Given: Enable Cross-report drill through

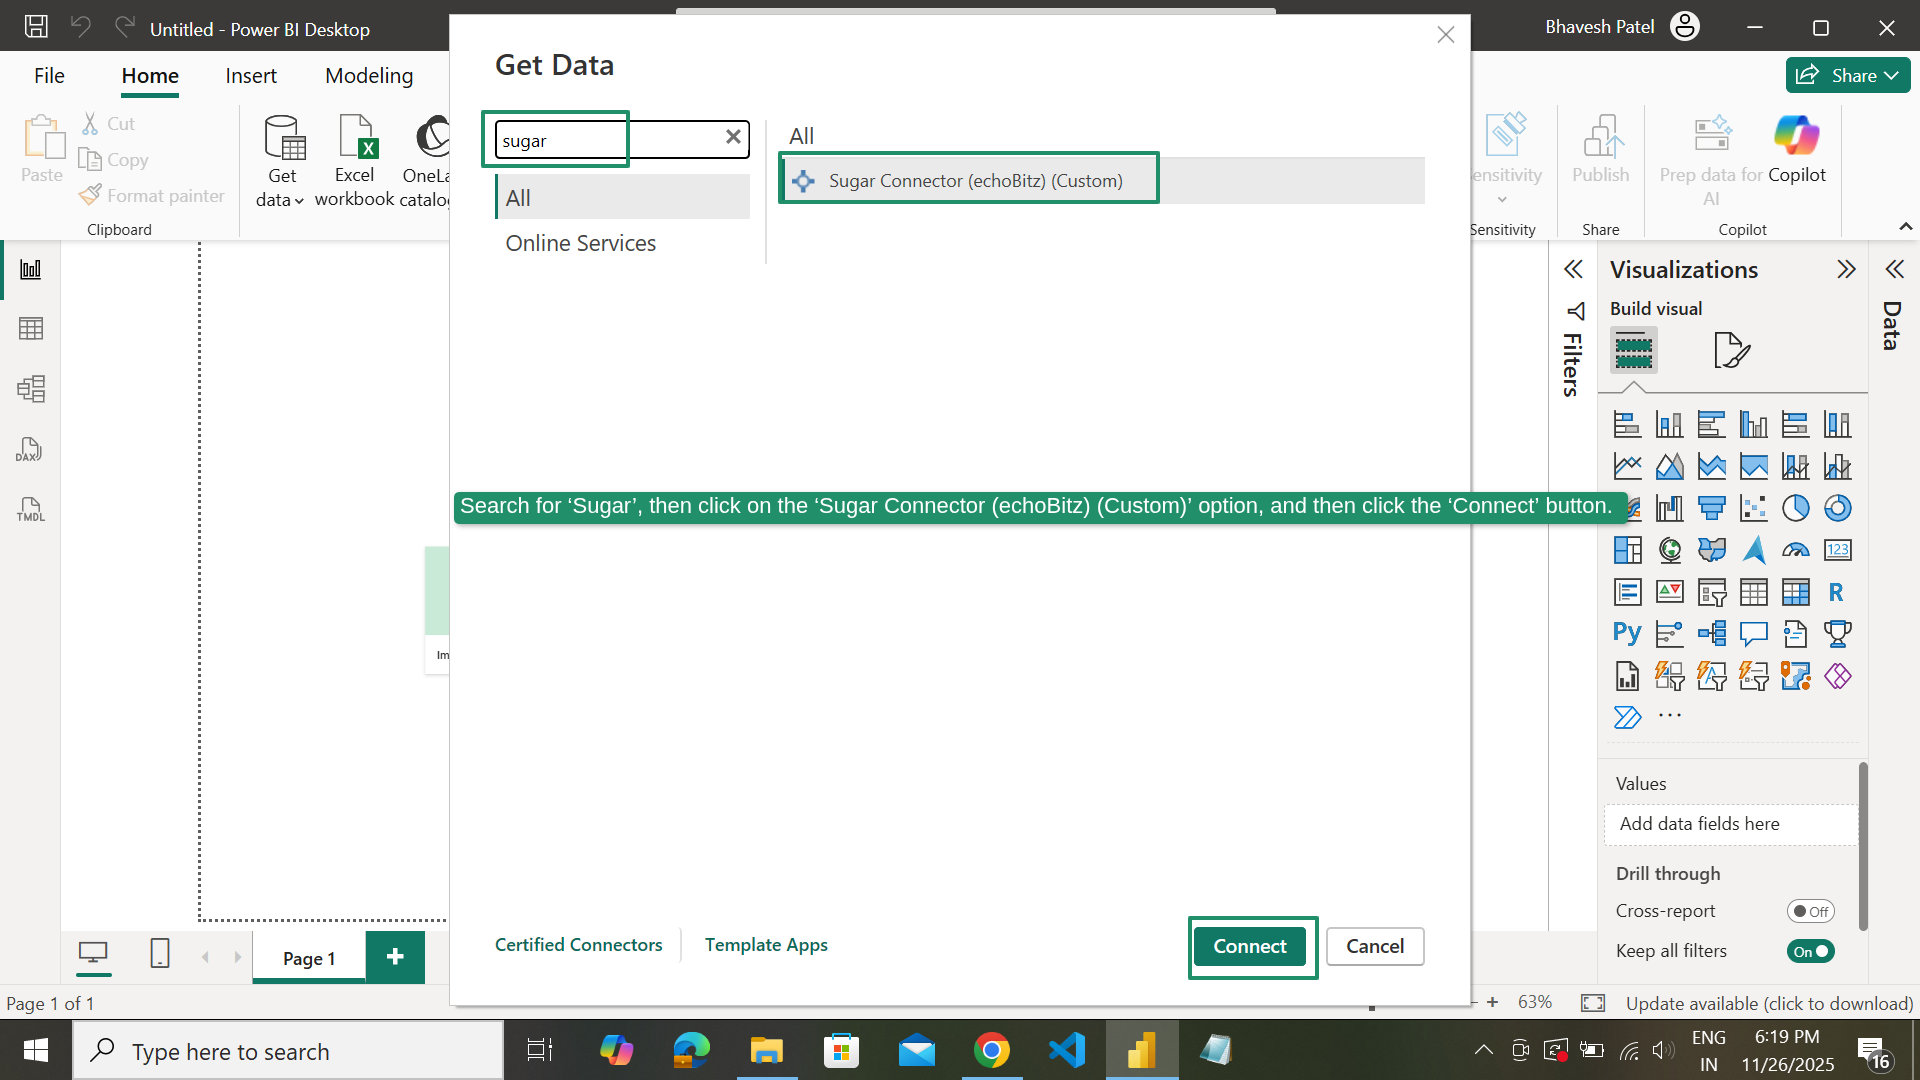Looking at the screenshot, I should [x=1810, y=911].
